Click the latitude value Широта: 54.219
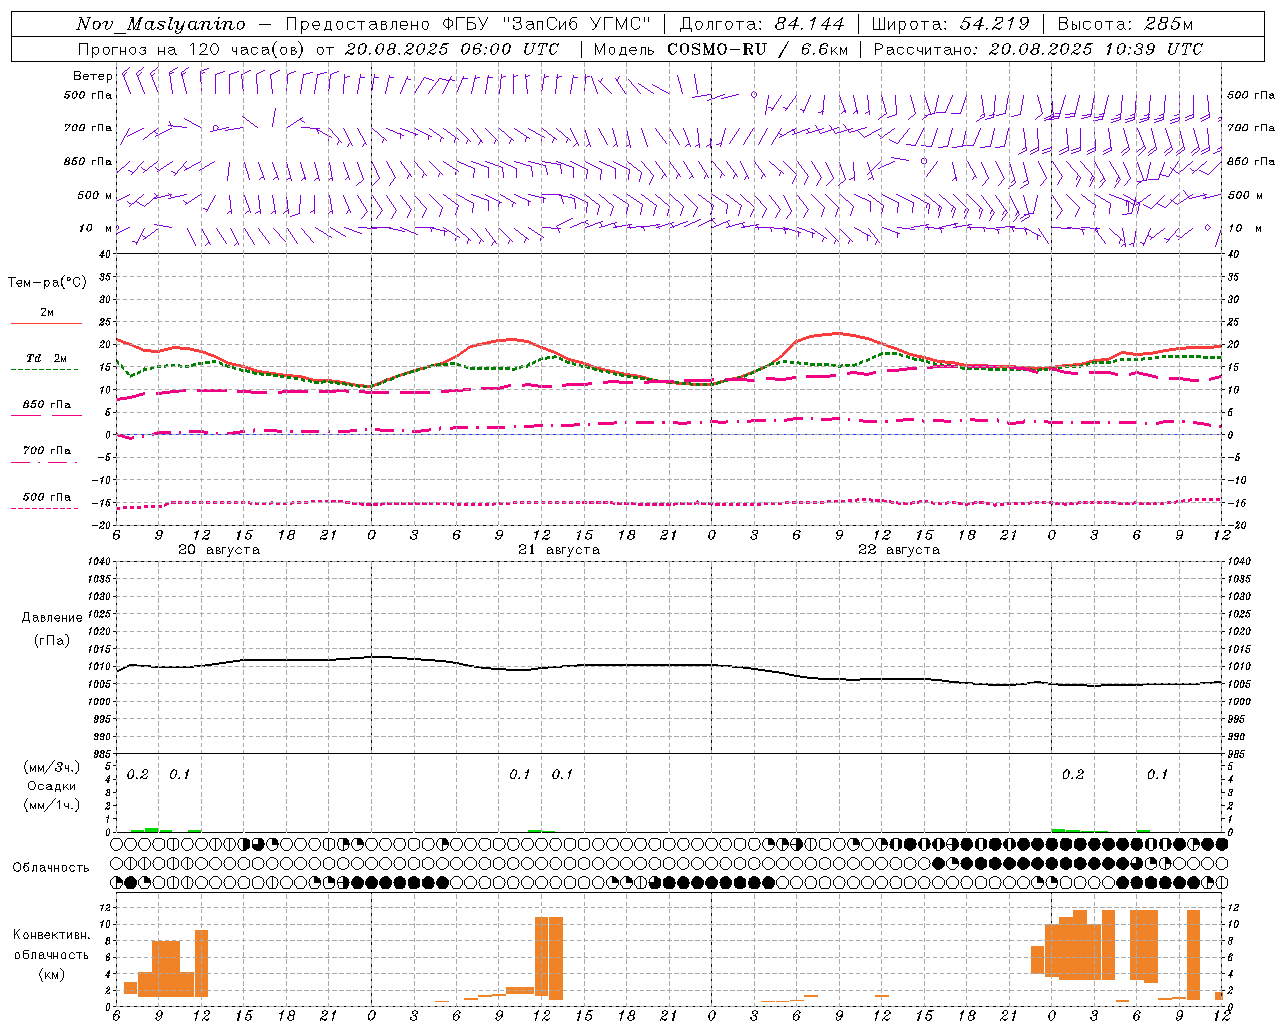1280x1024 pixels. click(x=951, y=24)
